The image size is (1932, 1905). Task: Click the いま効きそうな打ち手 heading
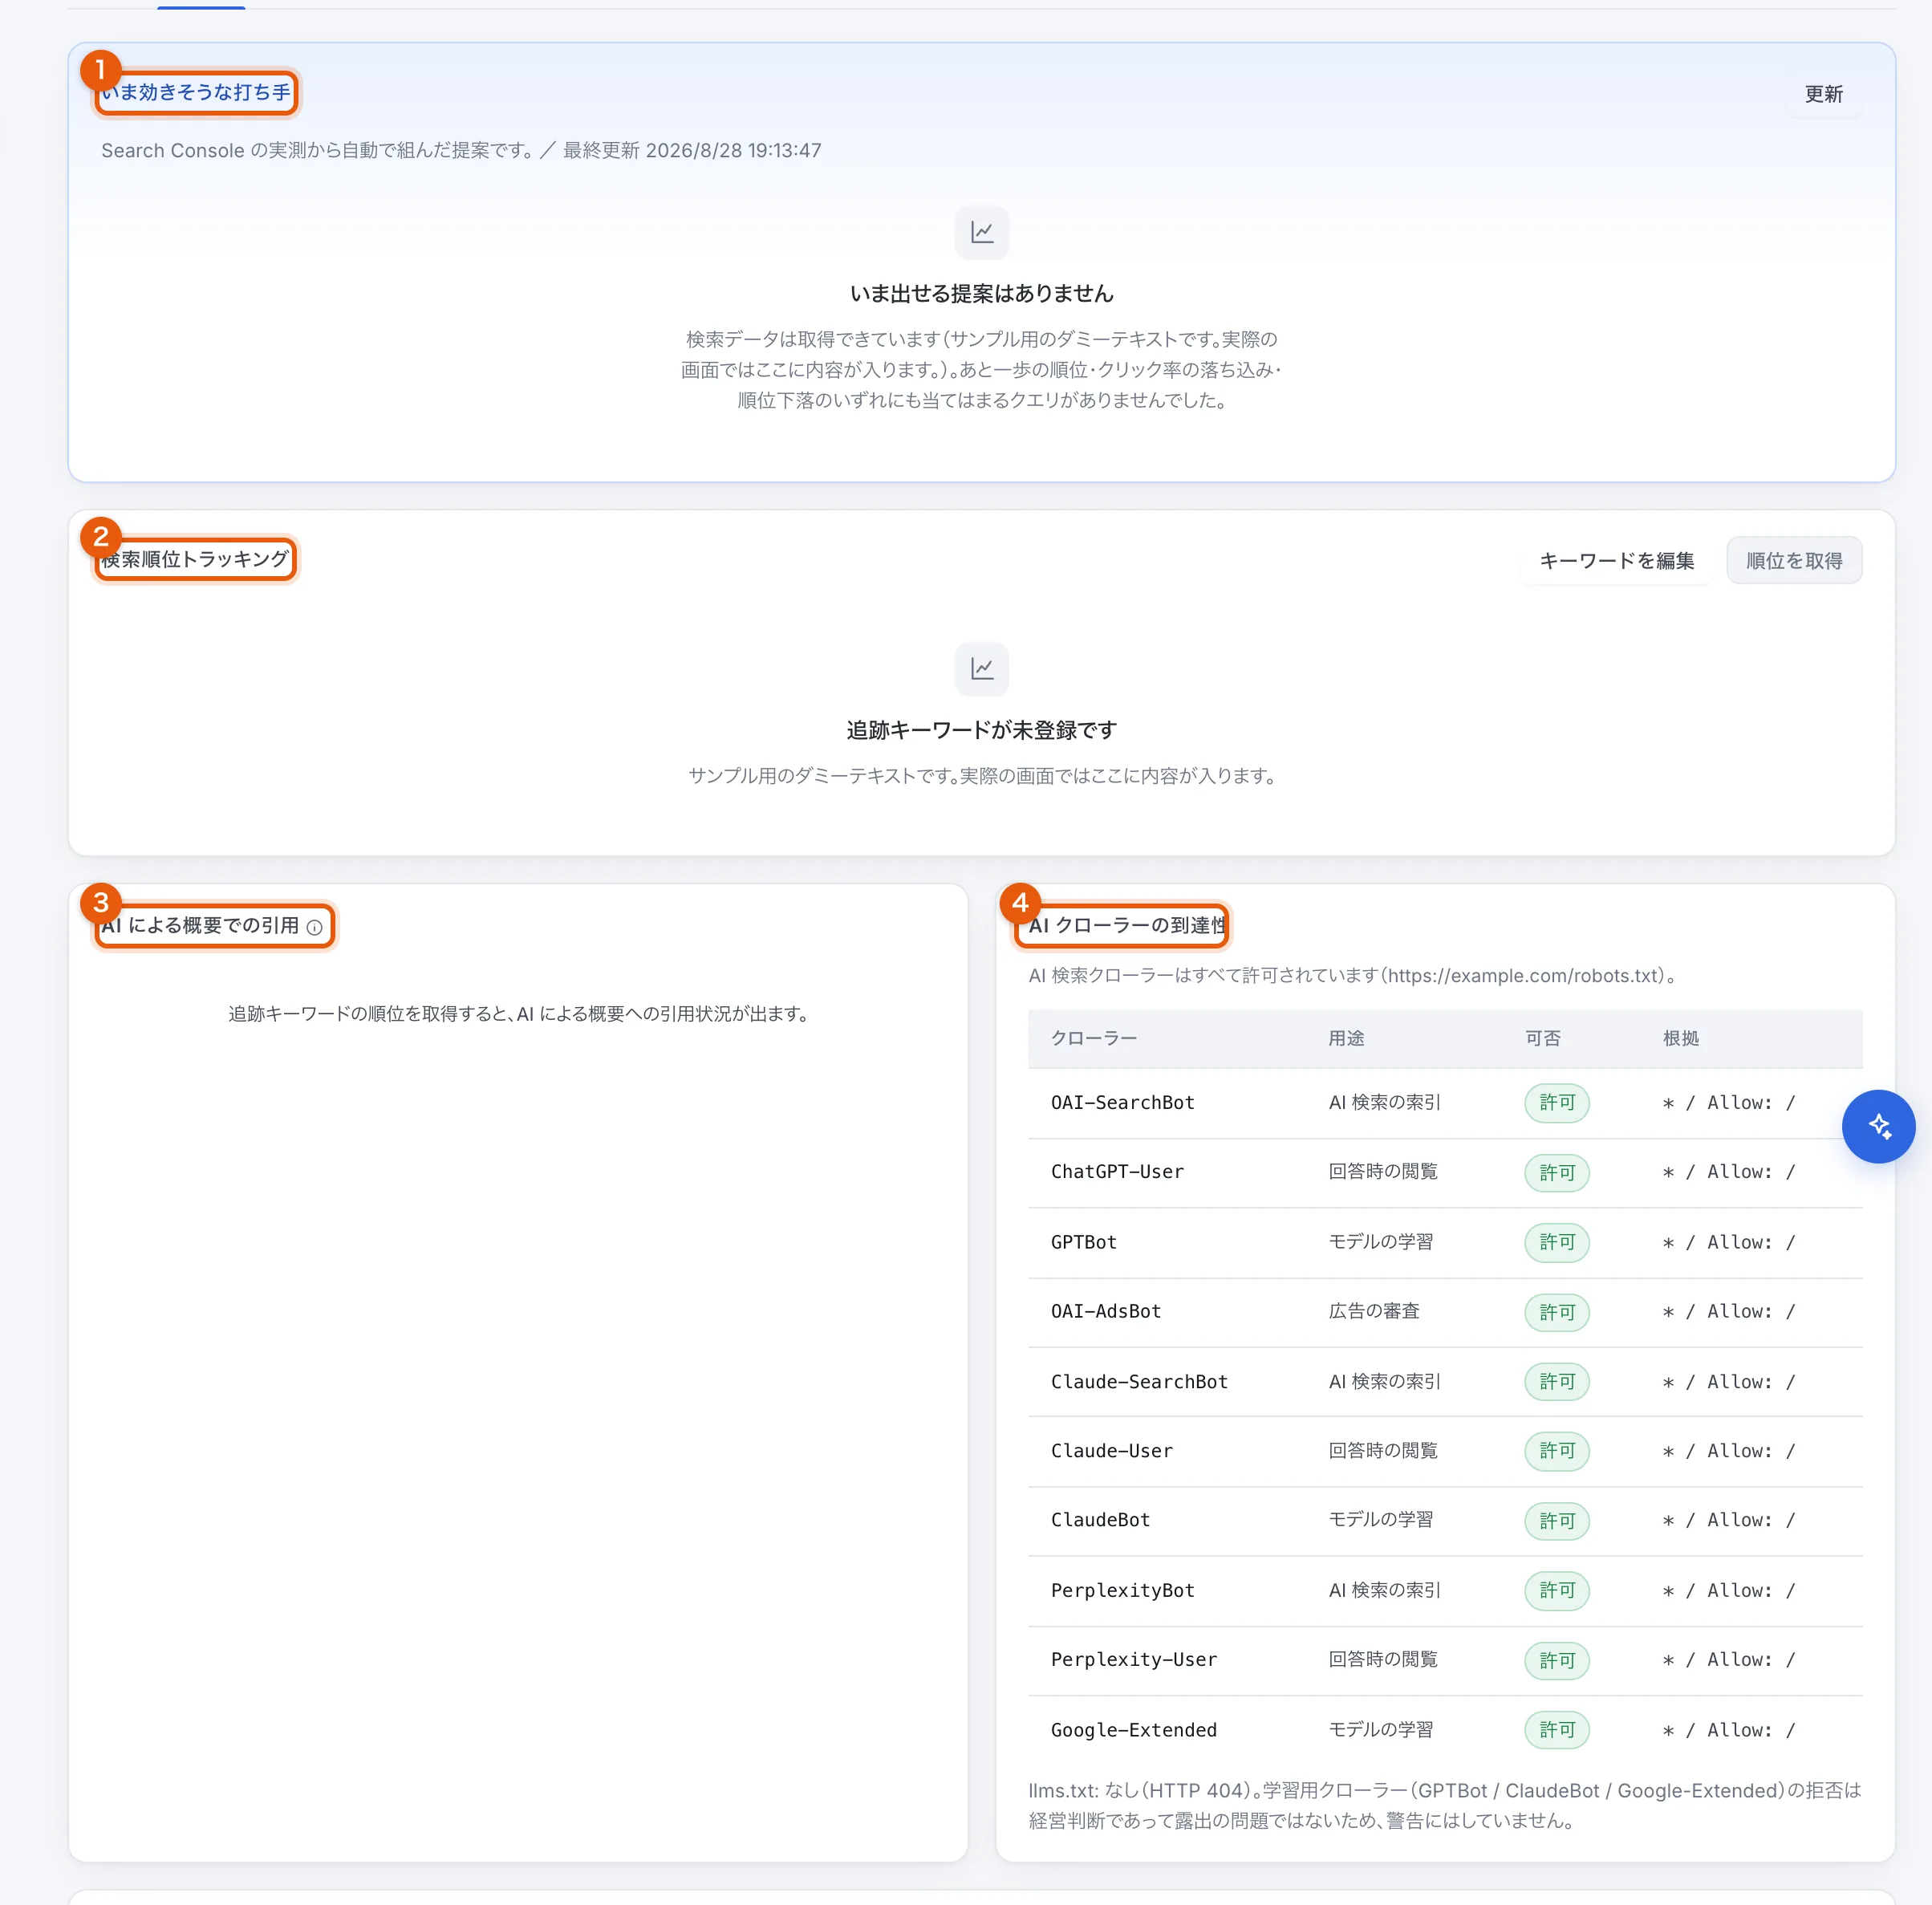pos(196,92)
